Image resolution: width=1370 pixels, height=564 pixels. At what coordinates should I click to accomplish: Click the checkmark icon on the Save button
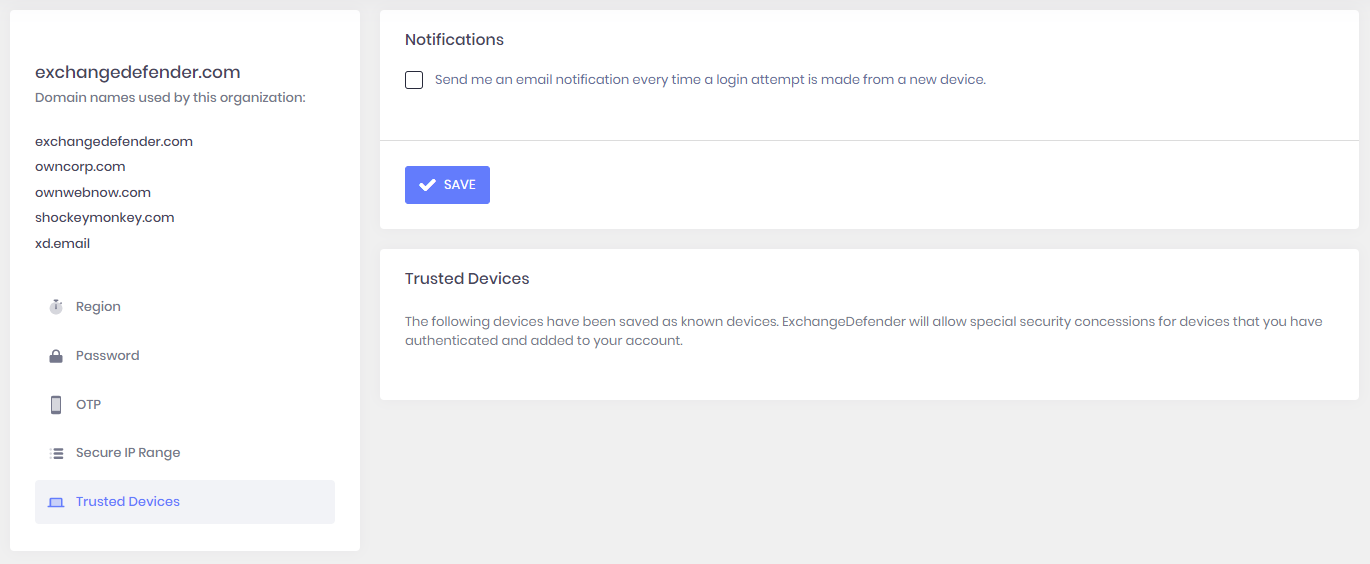tap(427, 185)
